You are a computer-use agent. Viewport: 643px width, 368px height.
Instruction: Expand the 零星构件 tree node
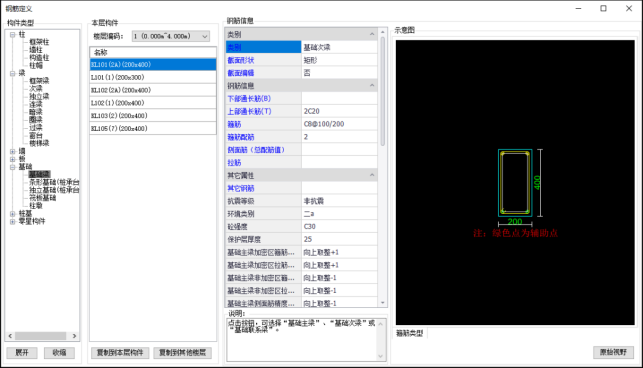coord(12,222)
